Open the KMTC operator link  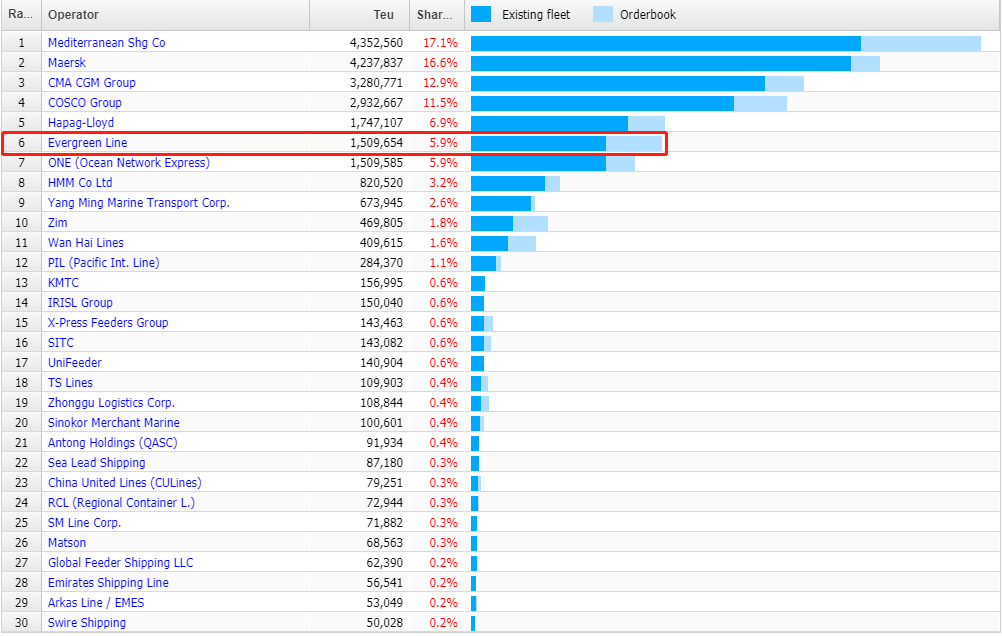(63, 283)
